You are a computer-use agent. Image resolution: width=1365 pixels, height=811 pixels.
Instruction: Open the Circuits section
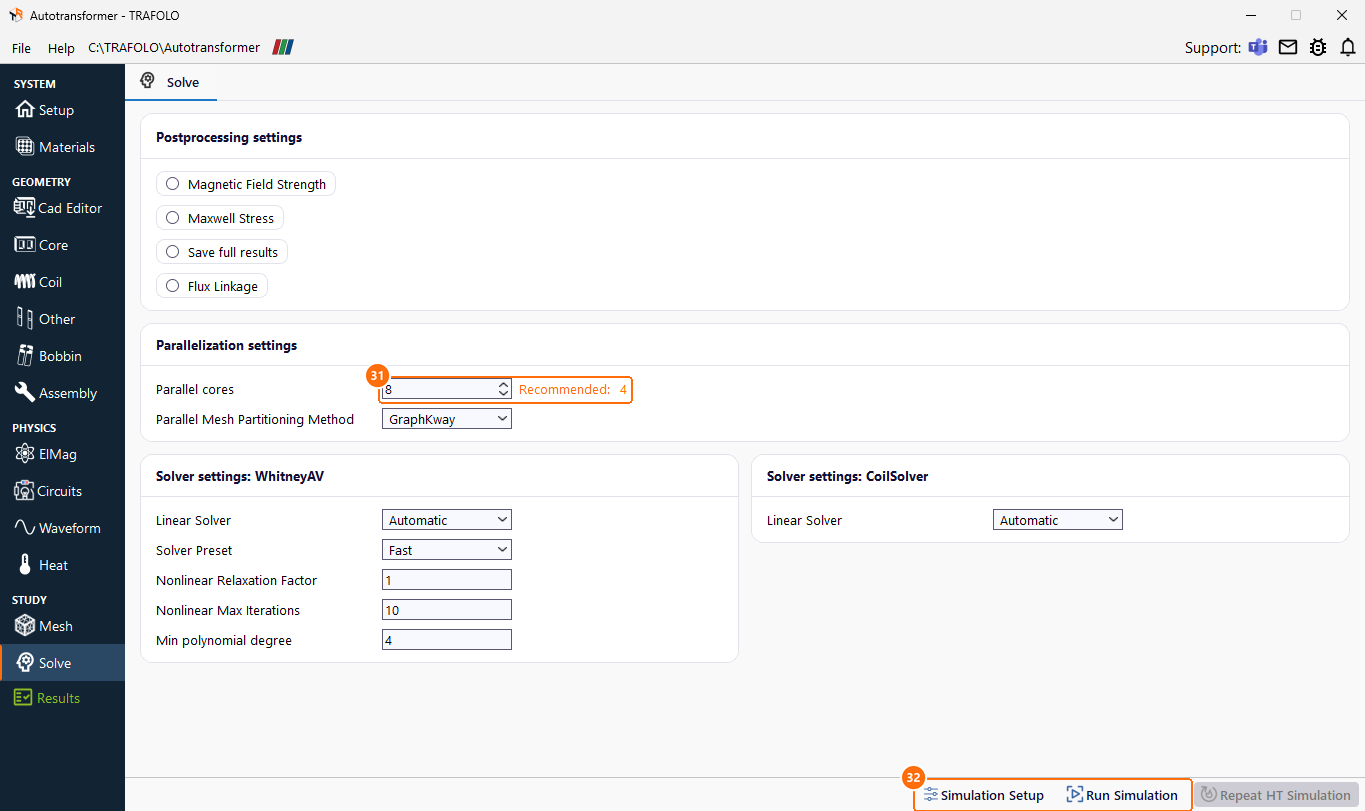tap(49, 491)
